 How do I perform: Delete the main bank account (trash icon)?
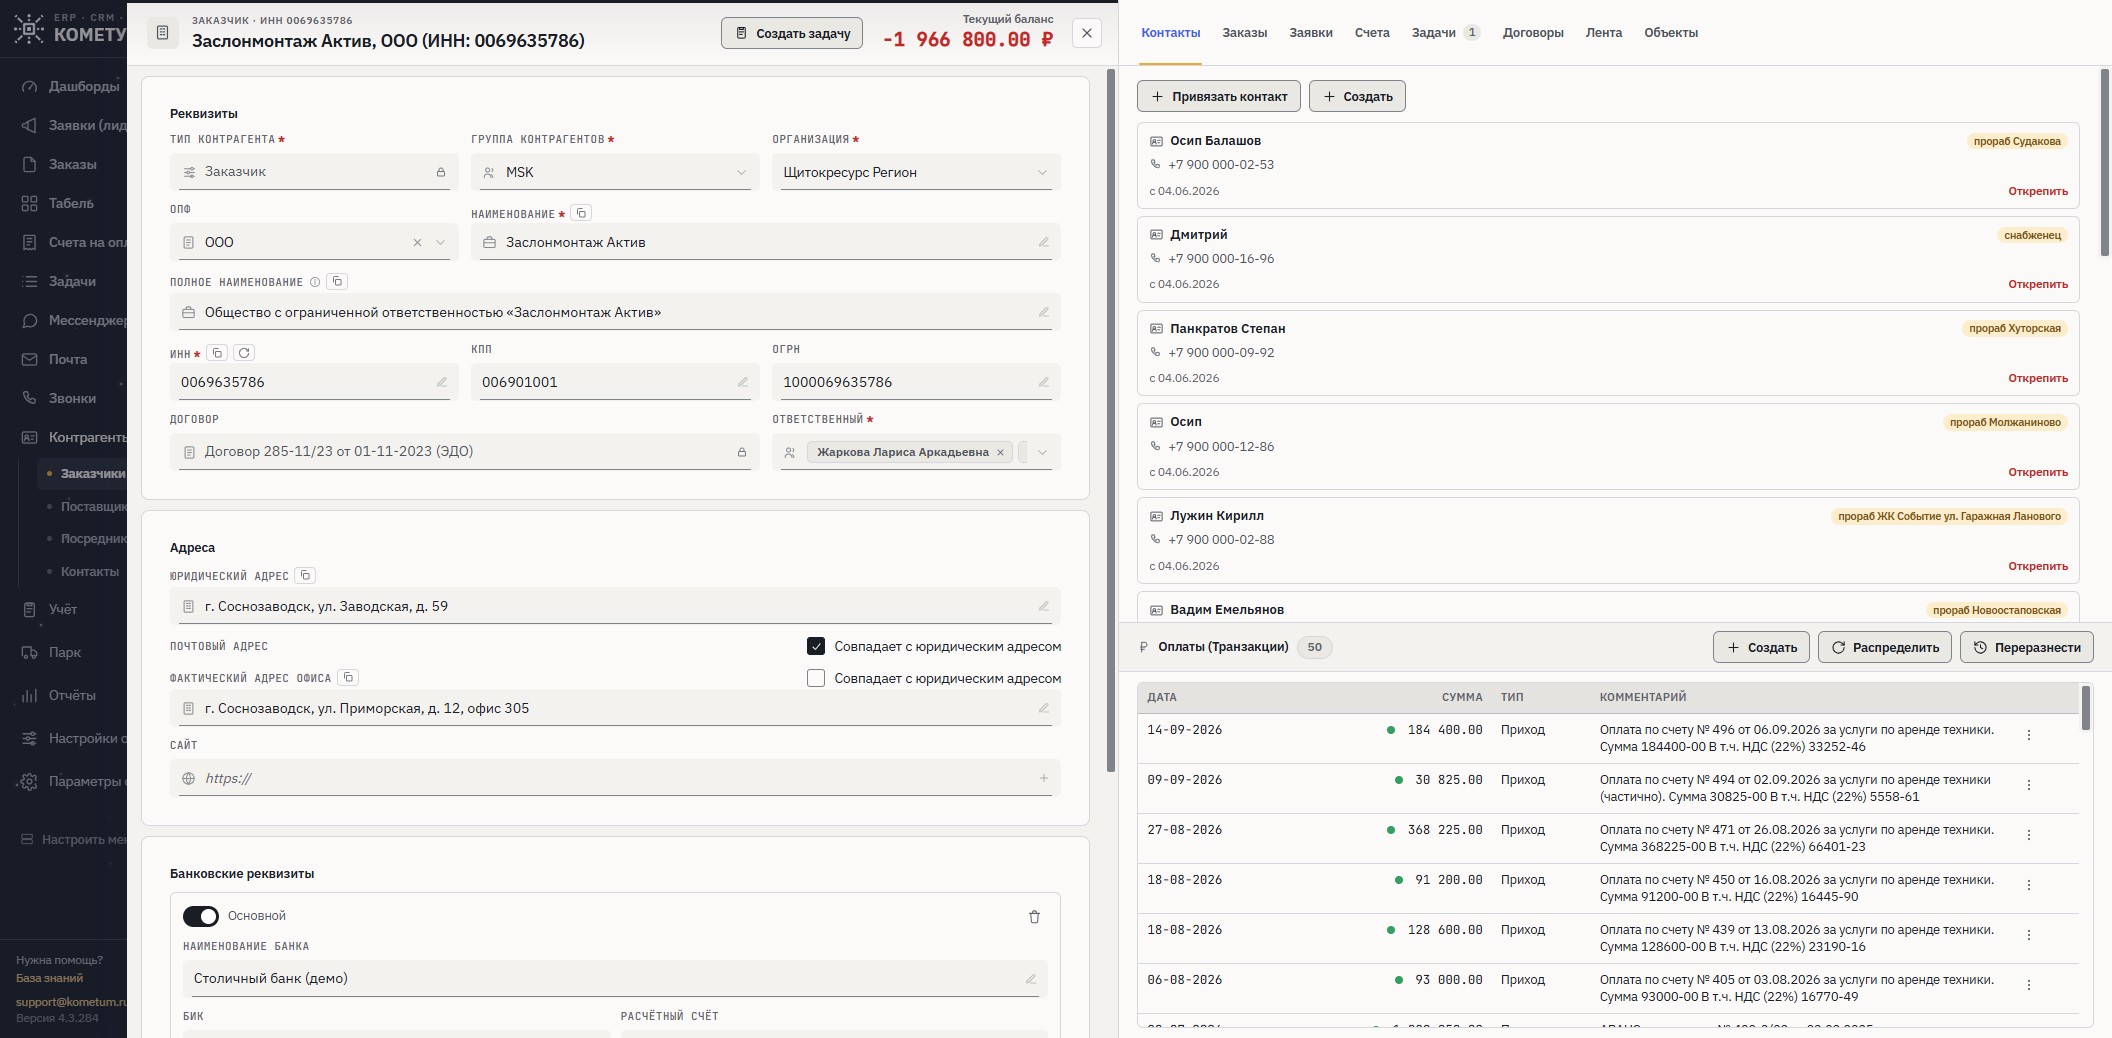[1034, 917]
